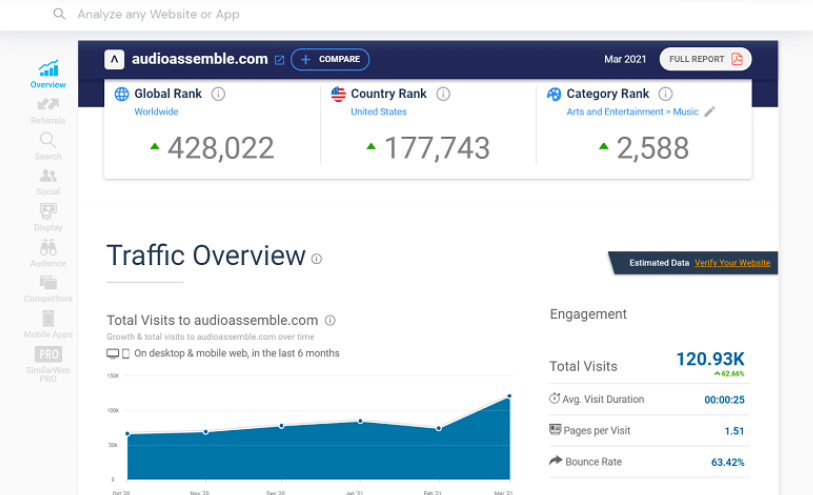Click the Jan '21 data point on chart
Screen dimensions: 813x495
point(360,421)
